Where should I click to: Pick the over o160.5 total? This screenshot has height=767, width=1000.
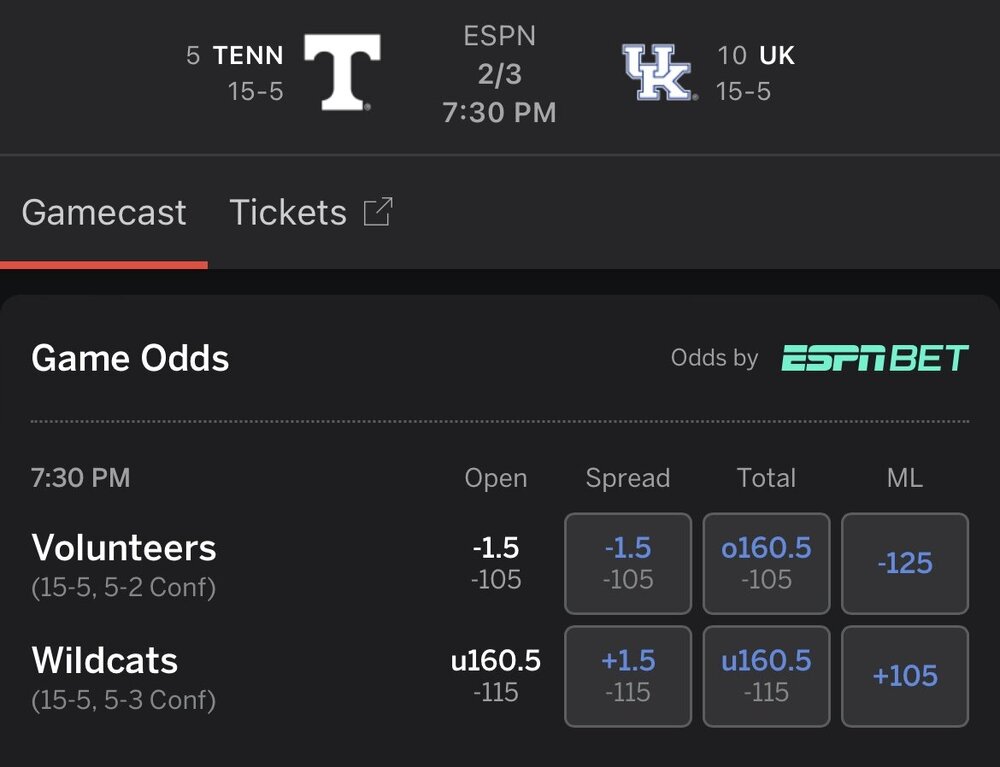(766, 563)
